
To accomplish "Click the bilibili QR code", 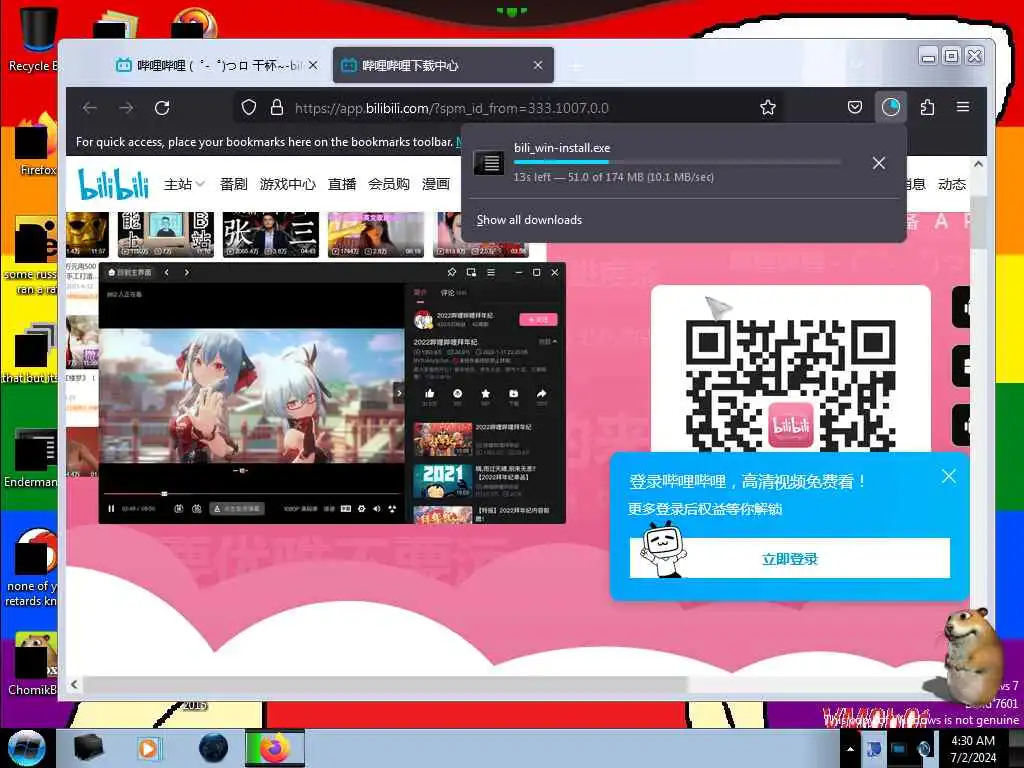I will [790, 384].
